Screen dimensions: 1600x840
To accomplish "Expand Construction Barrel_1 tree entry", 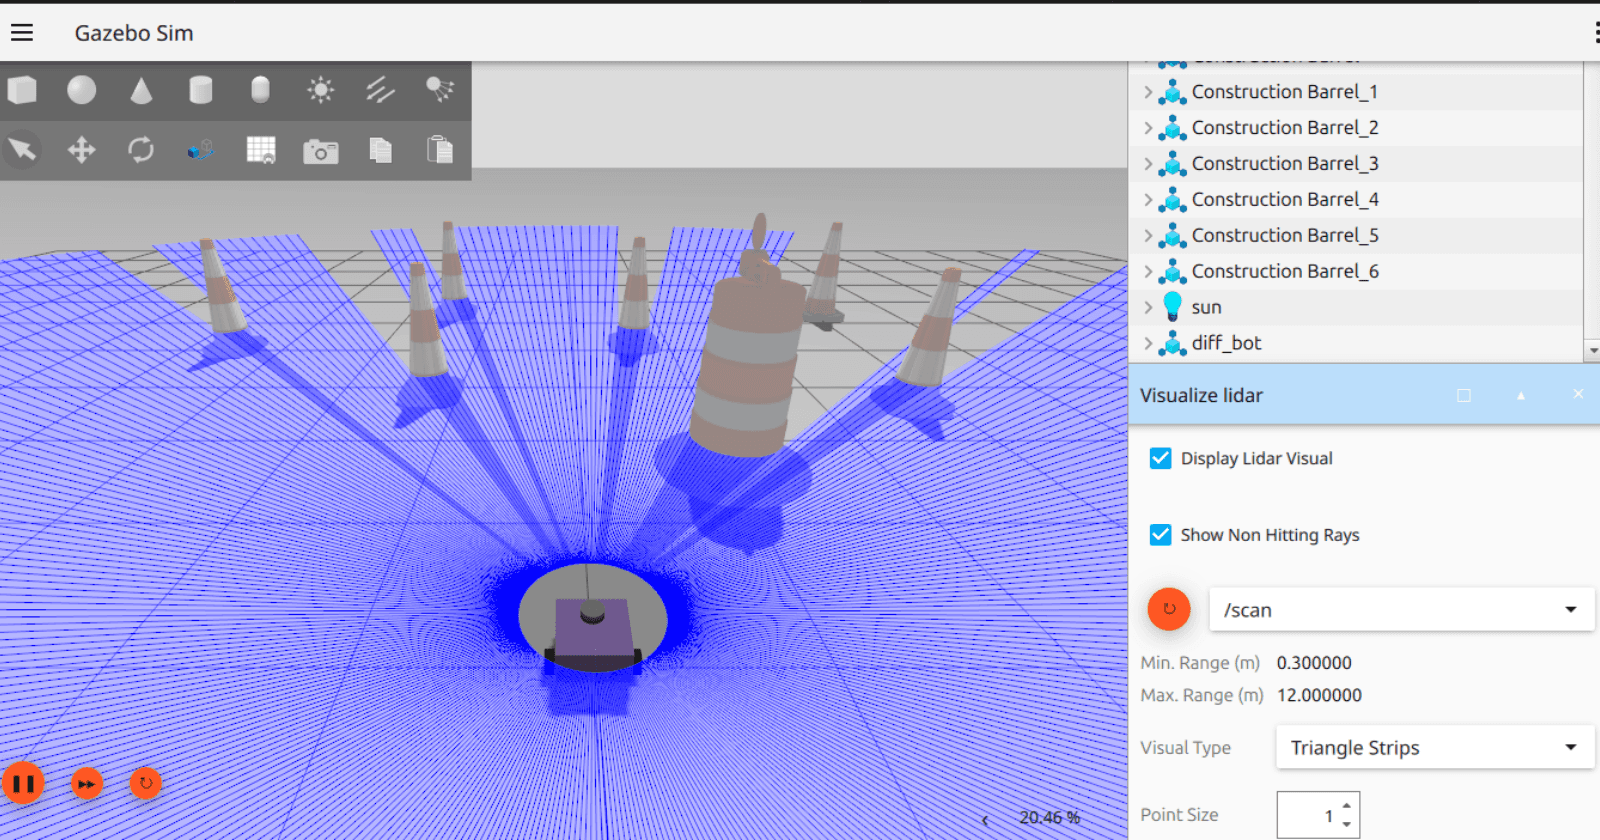I will (1148, 92).
